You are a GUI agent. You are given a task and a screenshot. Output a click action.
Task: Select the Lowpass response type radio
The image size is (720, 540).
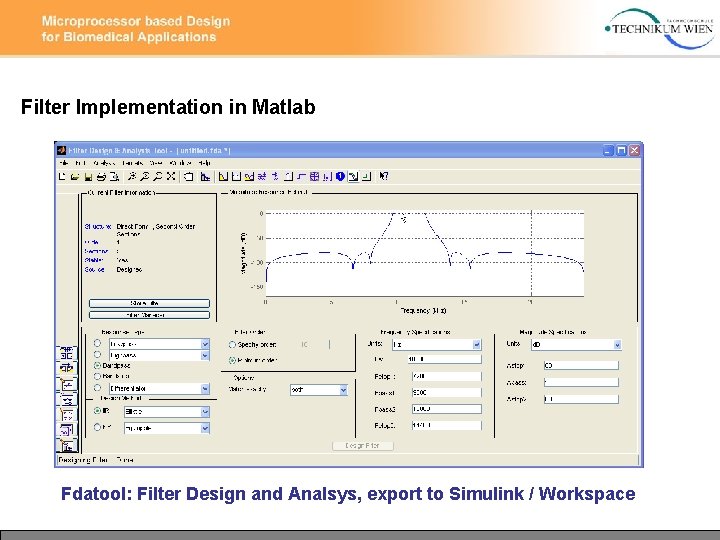coord(97,343)
